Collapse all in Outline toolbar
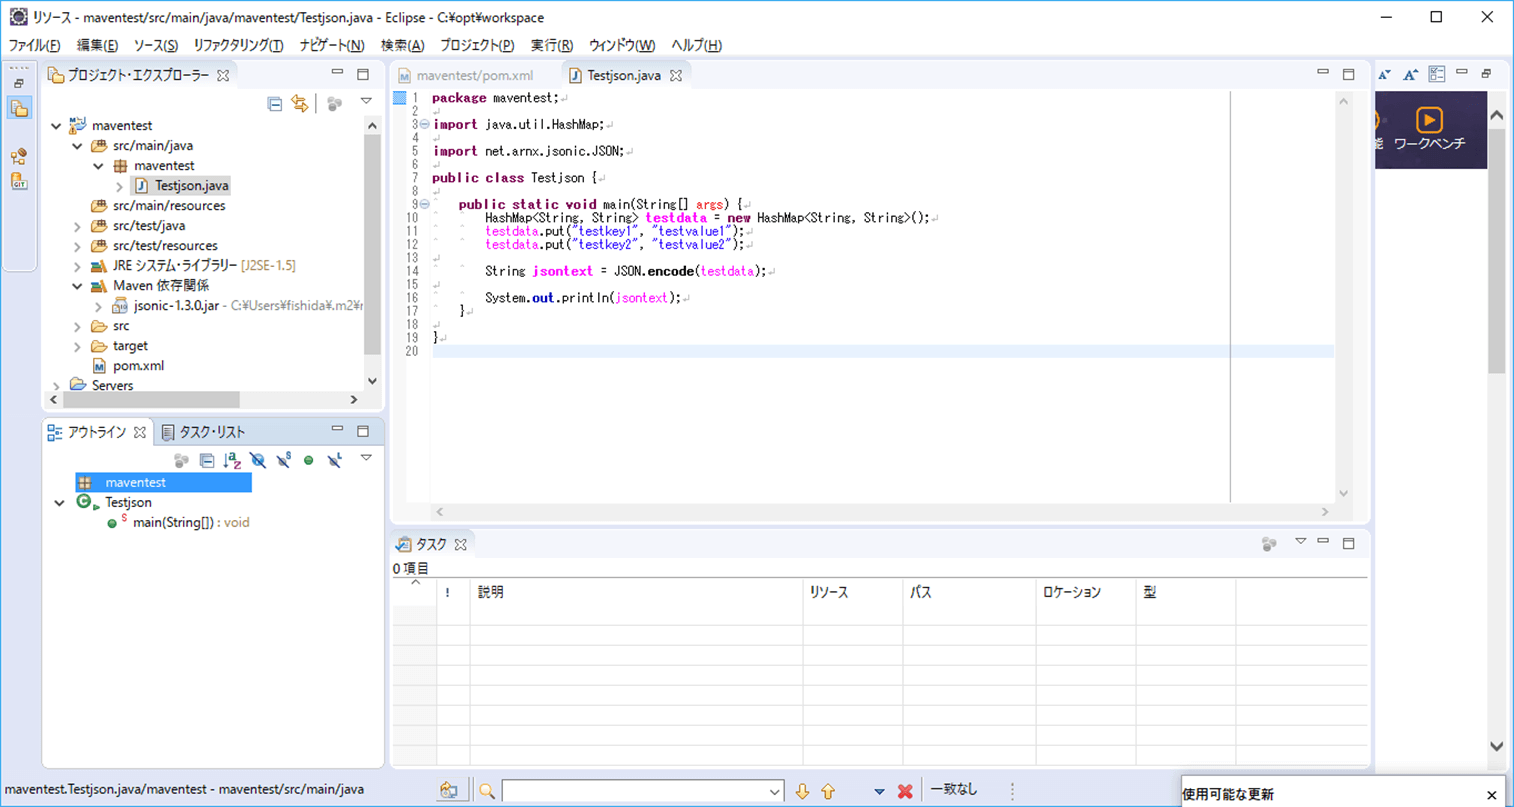Image resolution: width=1514 pixels, height=807 pixels. tap(207, 461)
